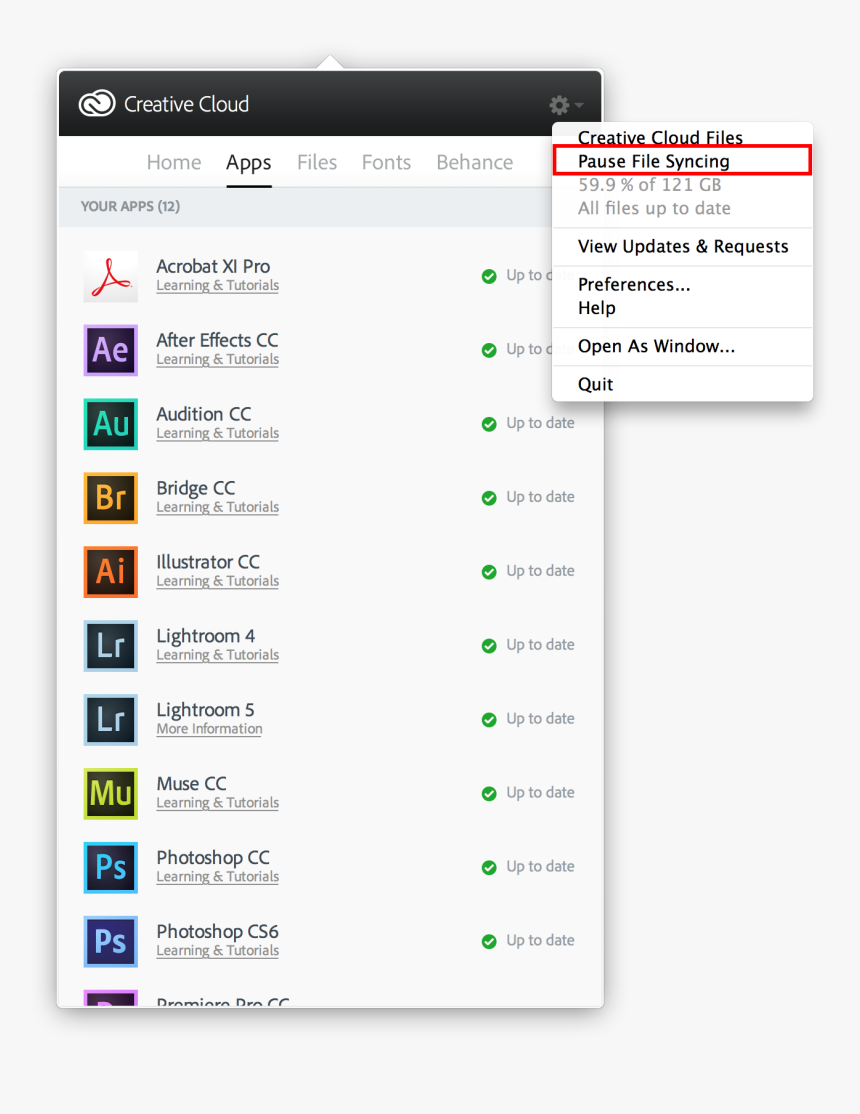Image resolution: width=860 pixels, height=1114 pixels.
Task: Click Up to date status for Photoshop CS6
Action: (x=540, y=941)
